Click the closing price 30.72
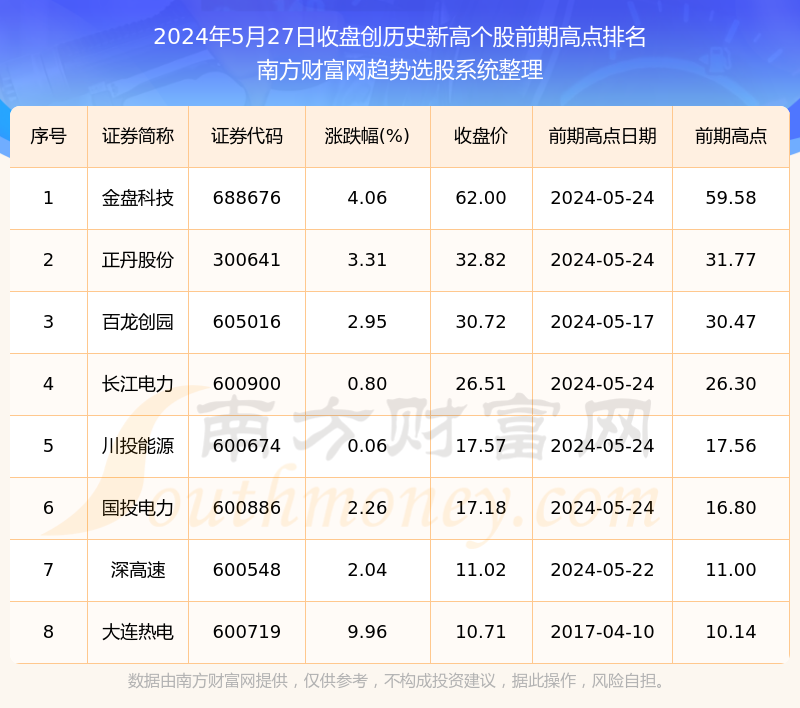Viewport: 800px width, 708px height. [x=481, y=322]
